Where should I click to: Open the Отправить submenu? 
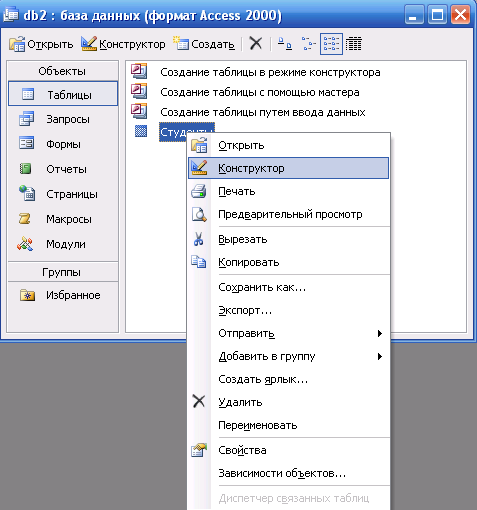289,333
